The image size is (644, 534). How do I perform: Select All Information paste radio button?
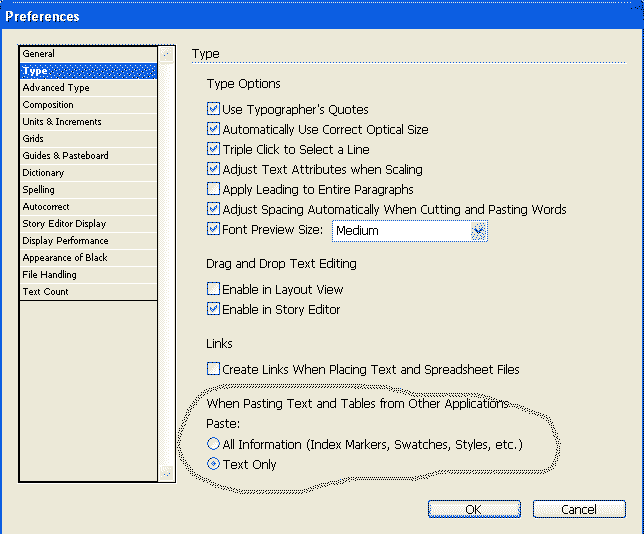(x=213, y=444)
